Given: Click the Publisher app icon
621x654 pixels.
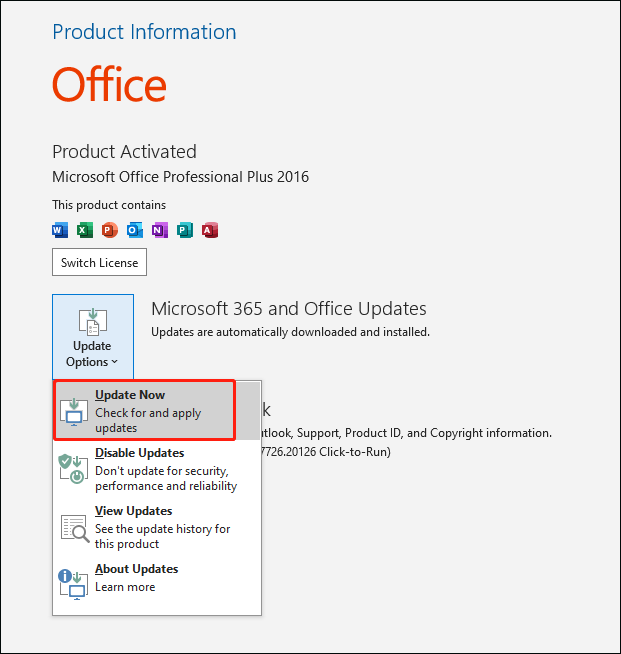Looking at the screenshot, I should (185, 230).
